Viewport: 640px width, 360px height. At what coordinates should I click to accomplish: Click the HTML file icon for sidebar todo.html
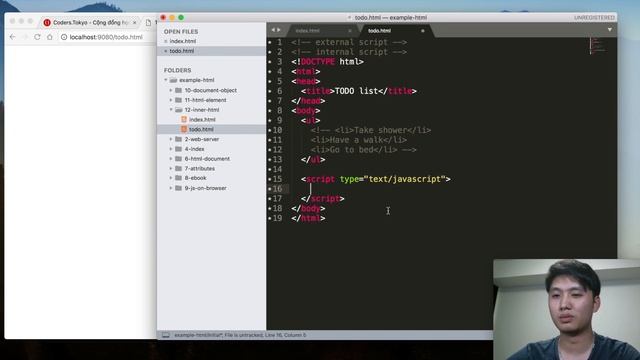click(184, 129)
